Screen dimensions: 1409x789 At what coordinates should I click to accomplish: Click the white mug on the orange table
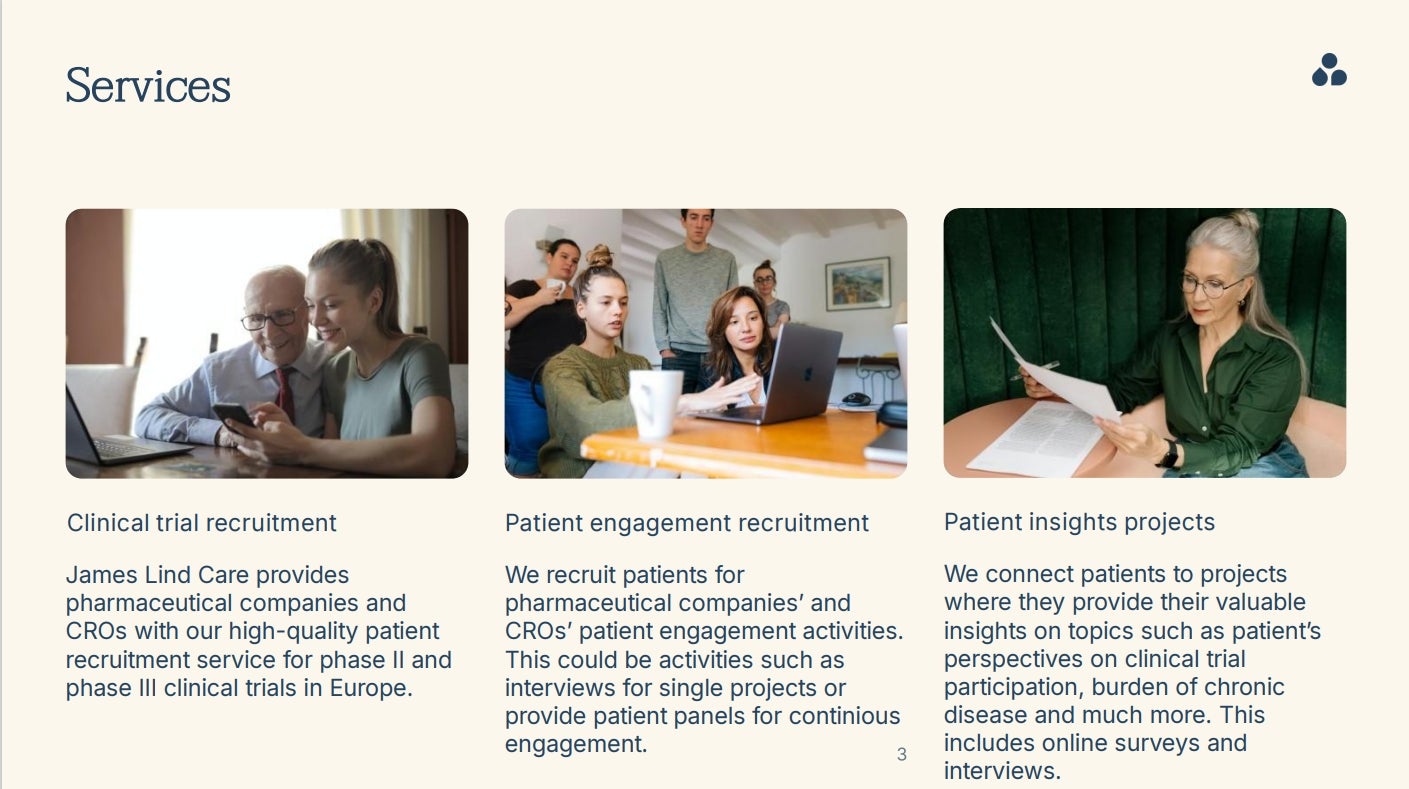point(656,402)
